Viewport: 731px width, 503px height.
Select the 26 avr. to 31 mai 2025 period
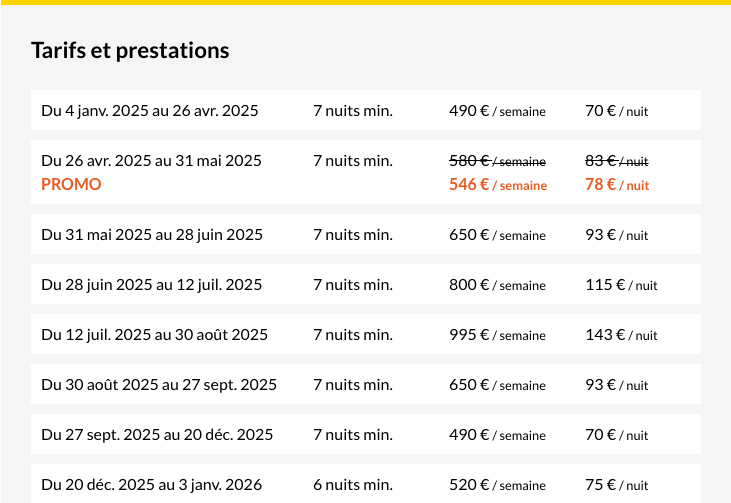151,160
